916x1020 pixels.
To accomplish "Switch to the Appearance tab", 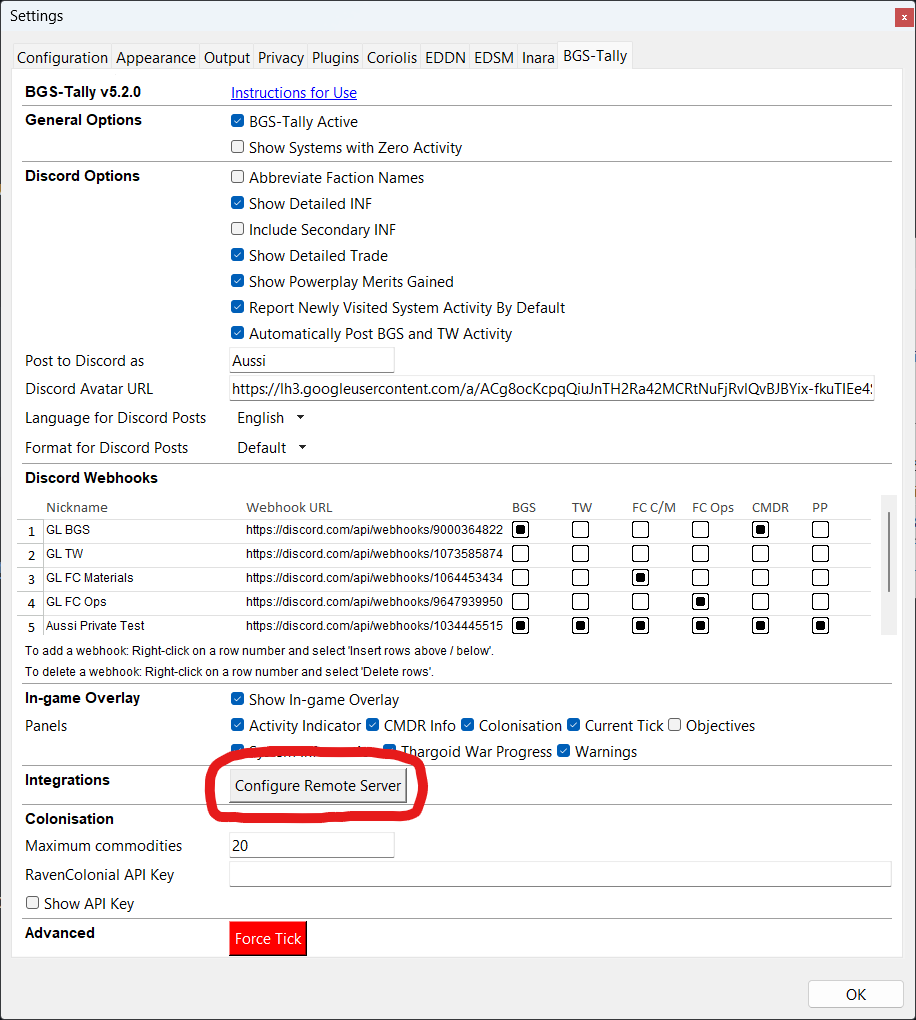I will pos(155,58).
